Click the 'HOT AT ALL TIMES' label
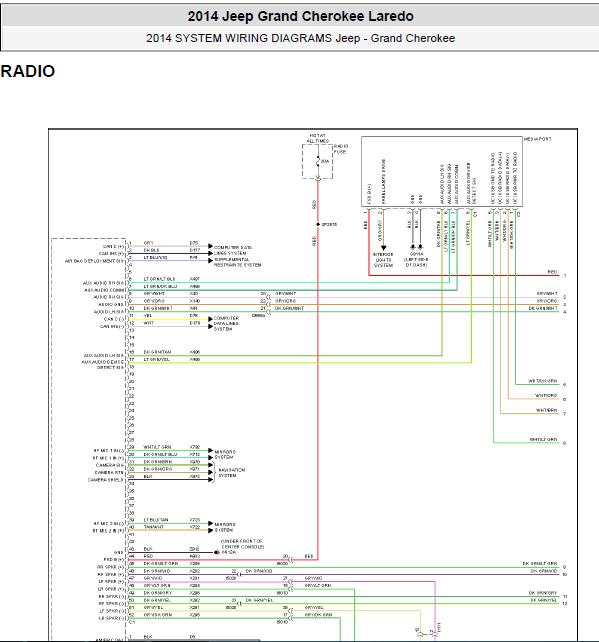The width and height of the screenshot is (599, 642). click(318, 138)
